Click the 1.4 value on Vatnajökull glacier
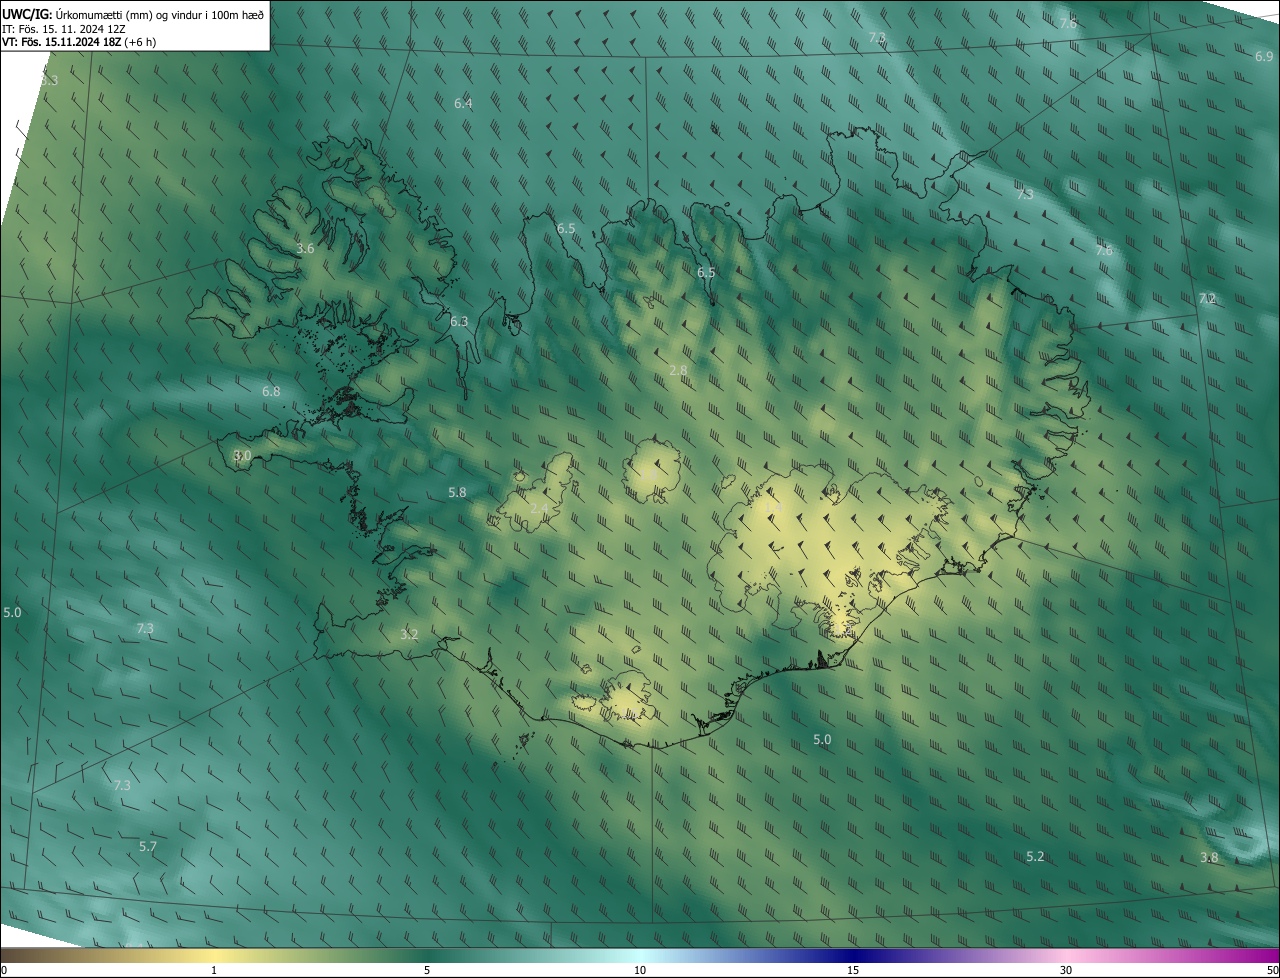This screenshot has height=978, width=1280. tap(771, 509)
